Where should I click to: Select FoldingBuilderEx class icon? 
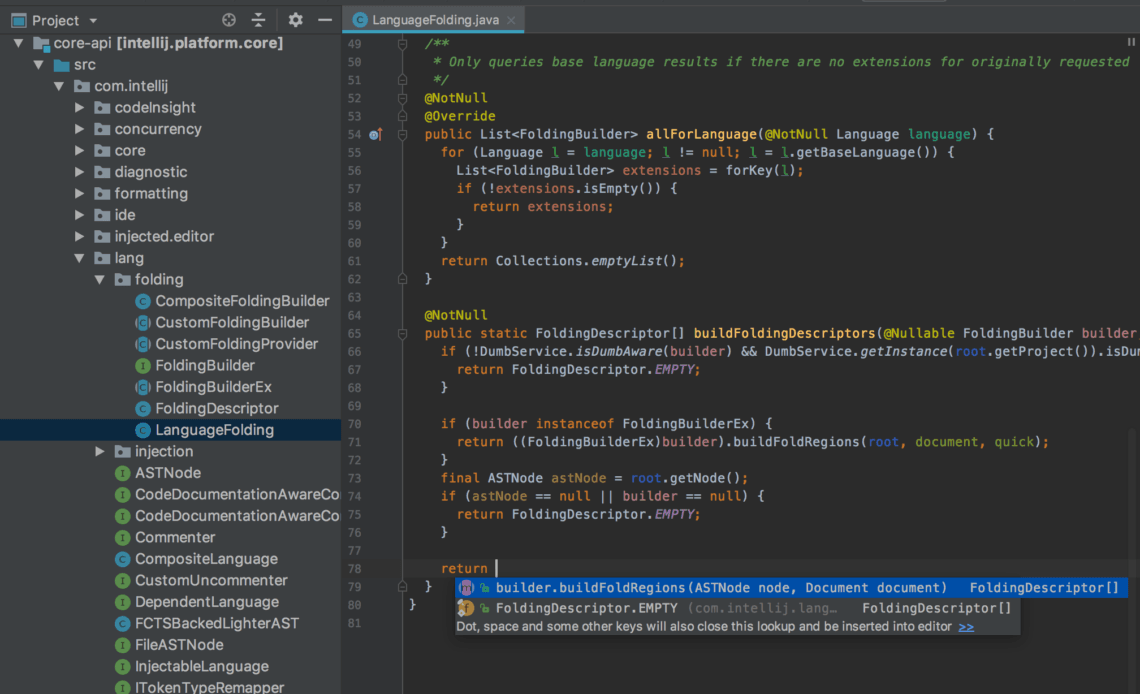142,387
